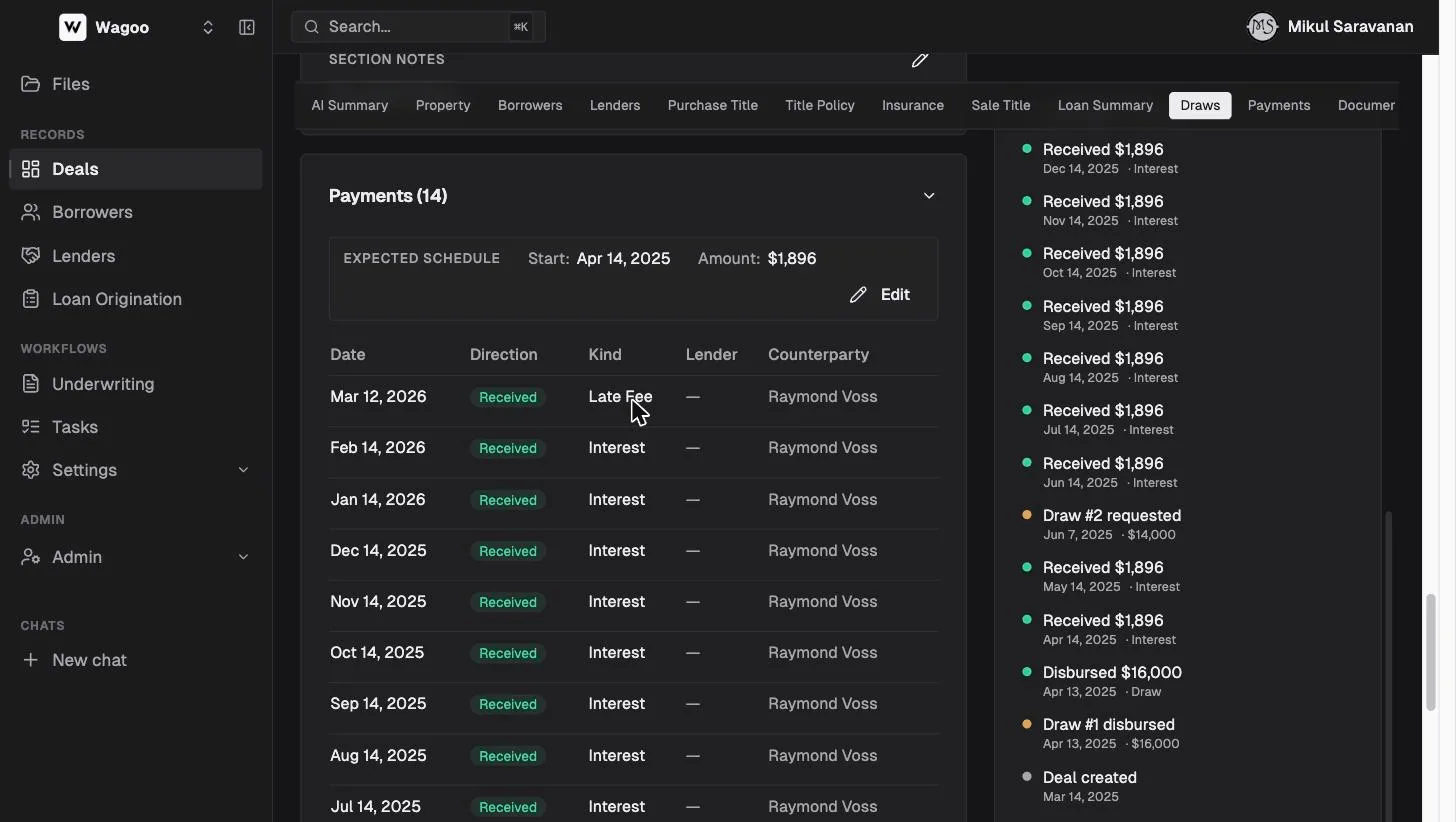The height and width of the screenshot is (822, 1456).
Task: Click the Wagoo logo icon
Action: click(x=72, y=27)
